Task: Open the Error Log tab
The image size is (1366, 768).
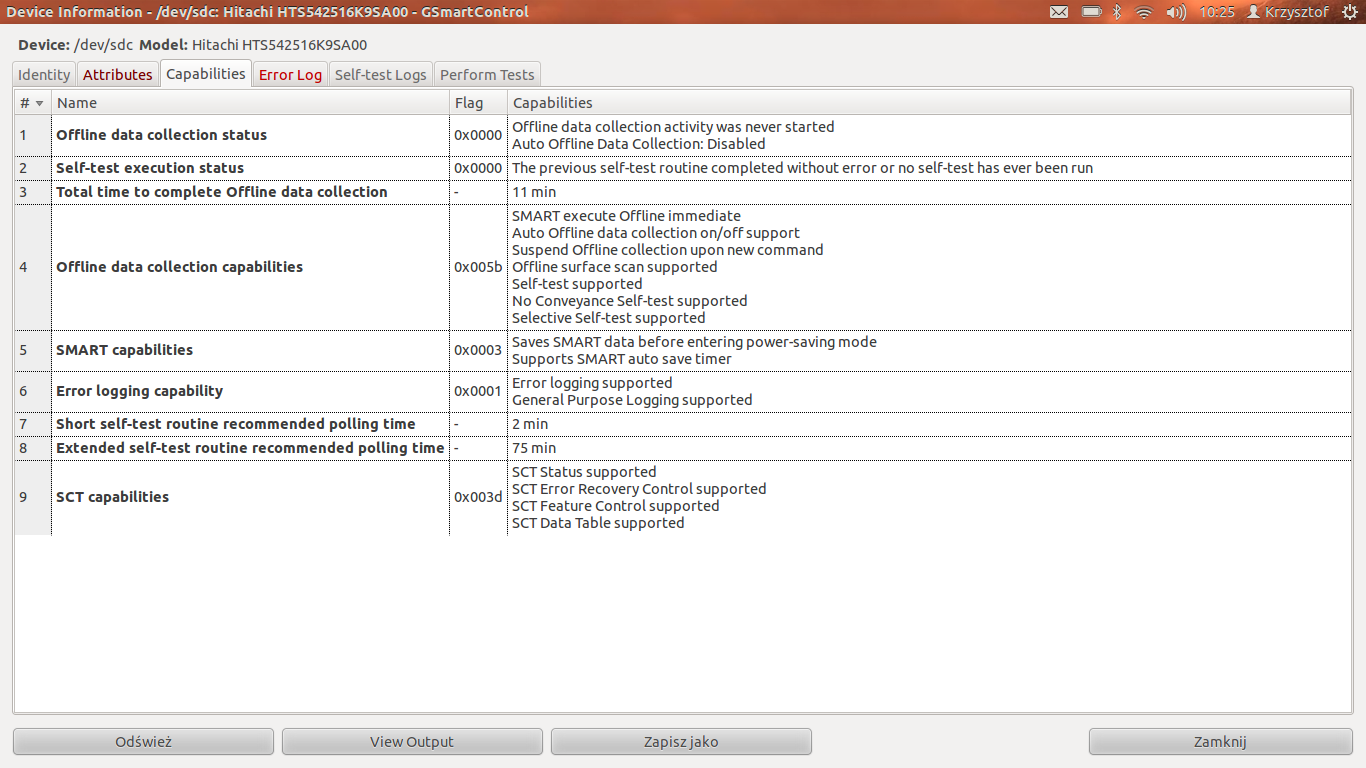Action: pos(290,75)
